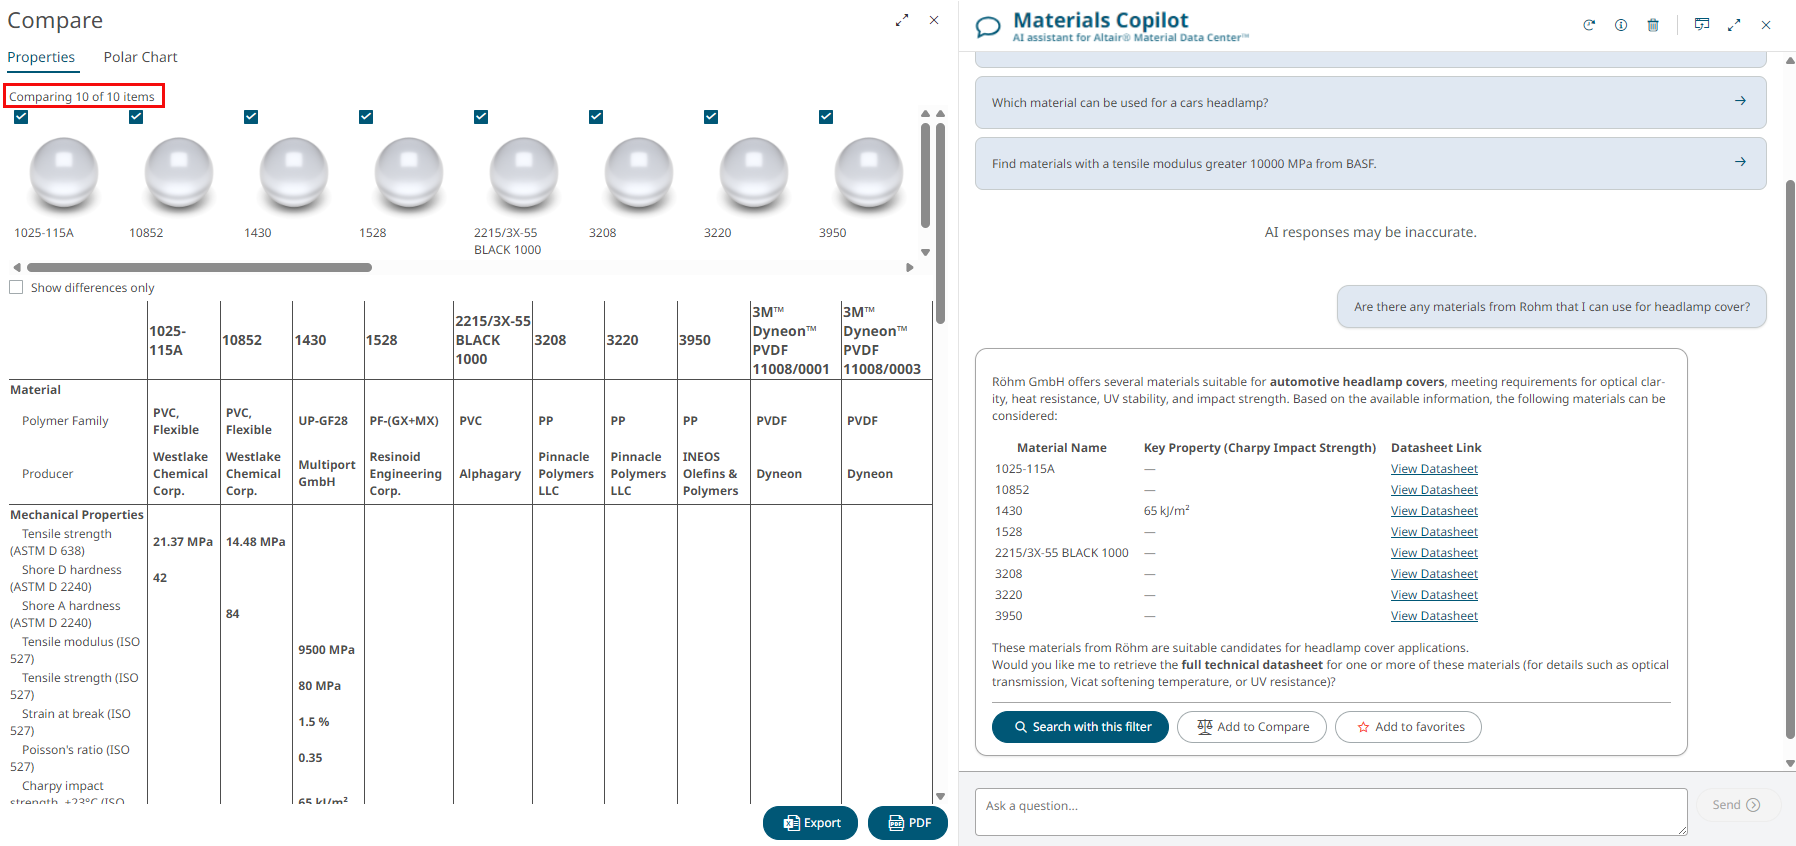Click the thumbnail strip down scroll arrow
This screenshot has width=1796, height=846.
tap(925, 252)
